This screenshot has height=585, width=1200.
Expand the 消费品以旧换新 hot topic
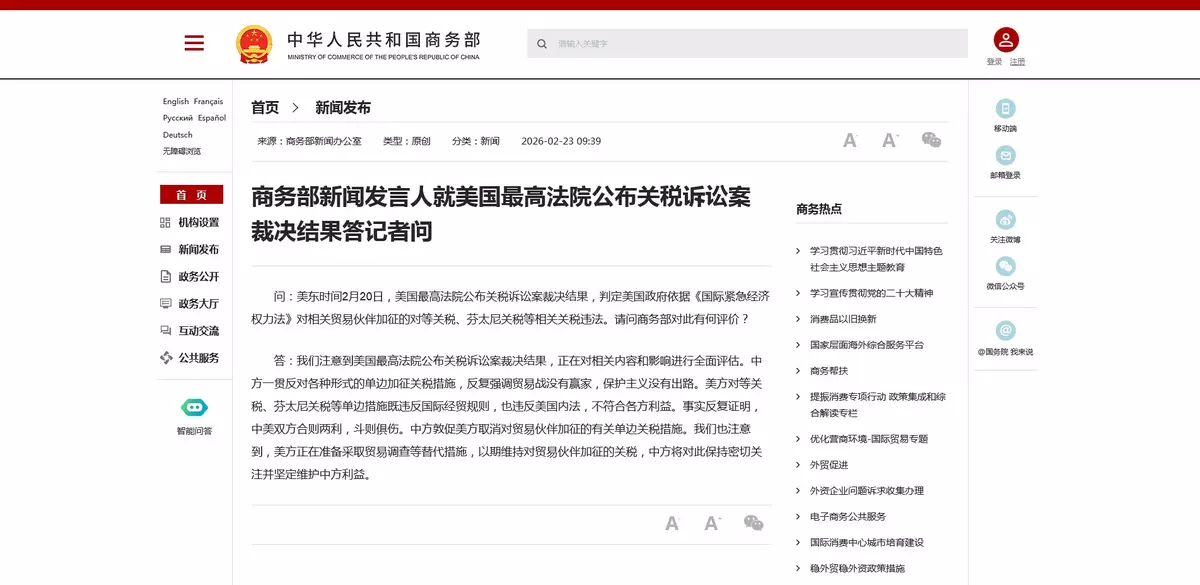tap(842, 319)
